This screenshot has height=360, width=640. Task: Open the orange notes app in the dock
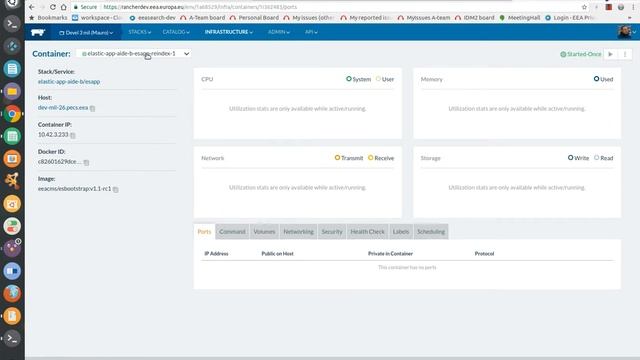(x=12, y=316)
